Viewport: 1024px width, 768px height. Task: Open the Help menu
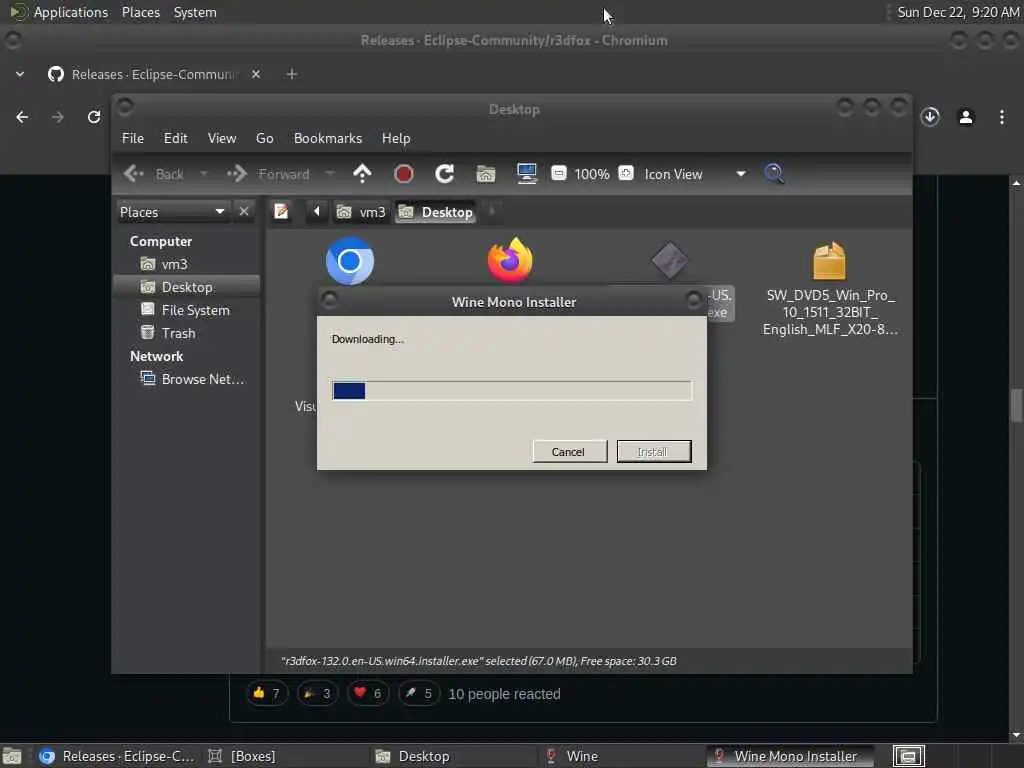396,138
